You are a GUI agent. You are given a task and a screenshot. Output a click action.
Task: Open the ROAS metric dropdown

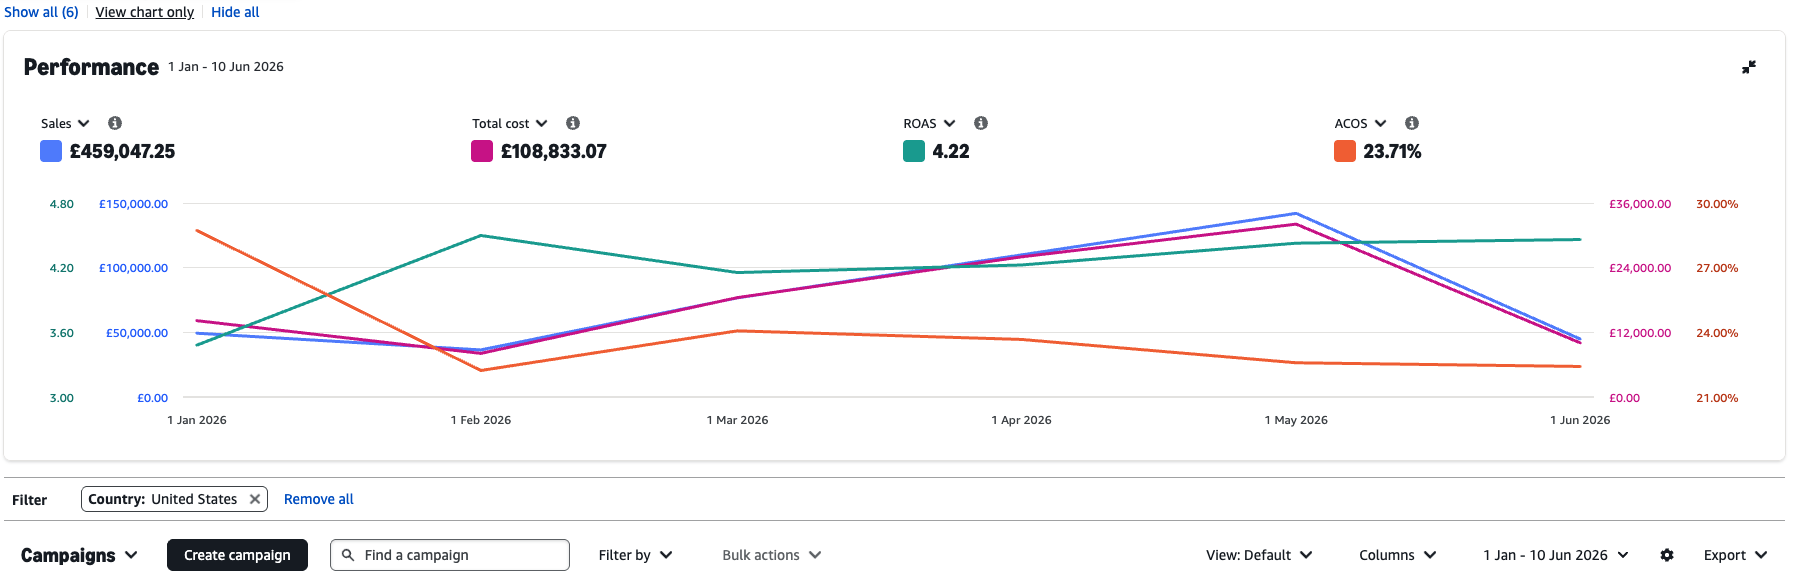(930, 123)
